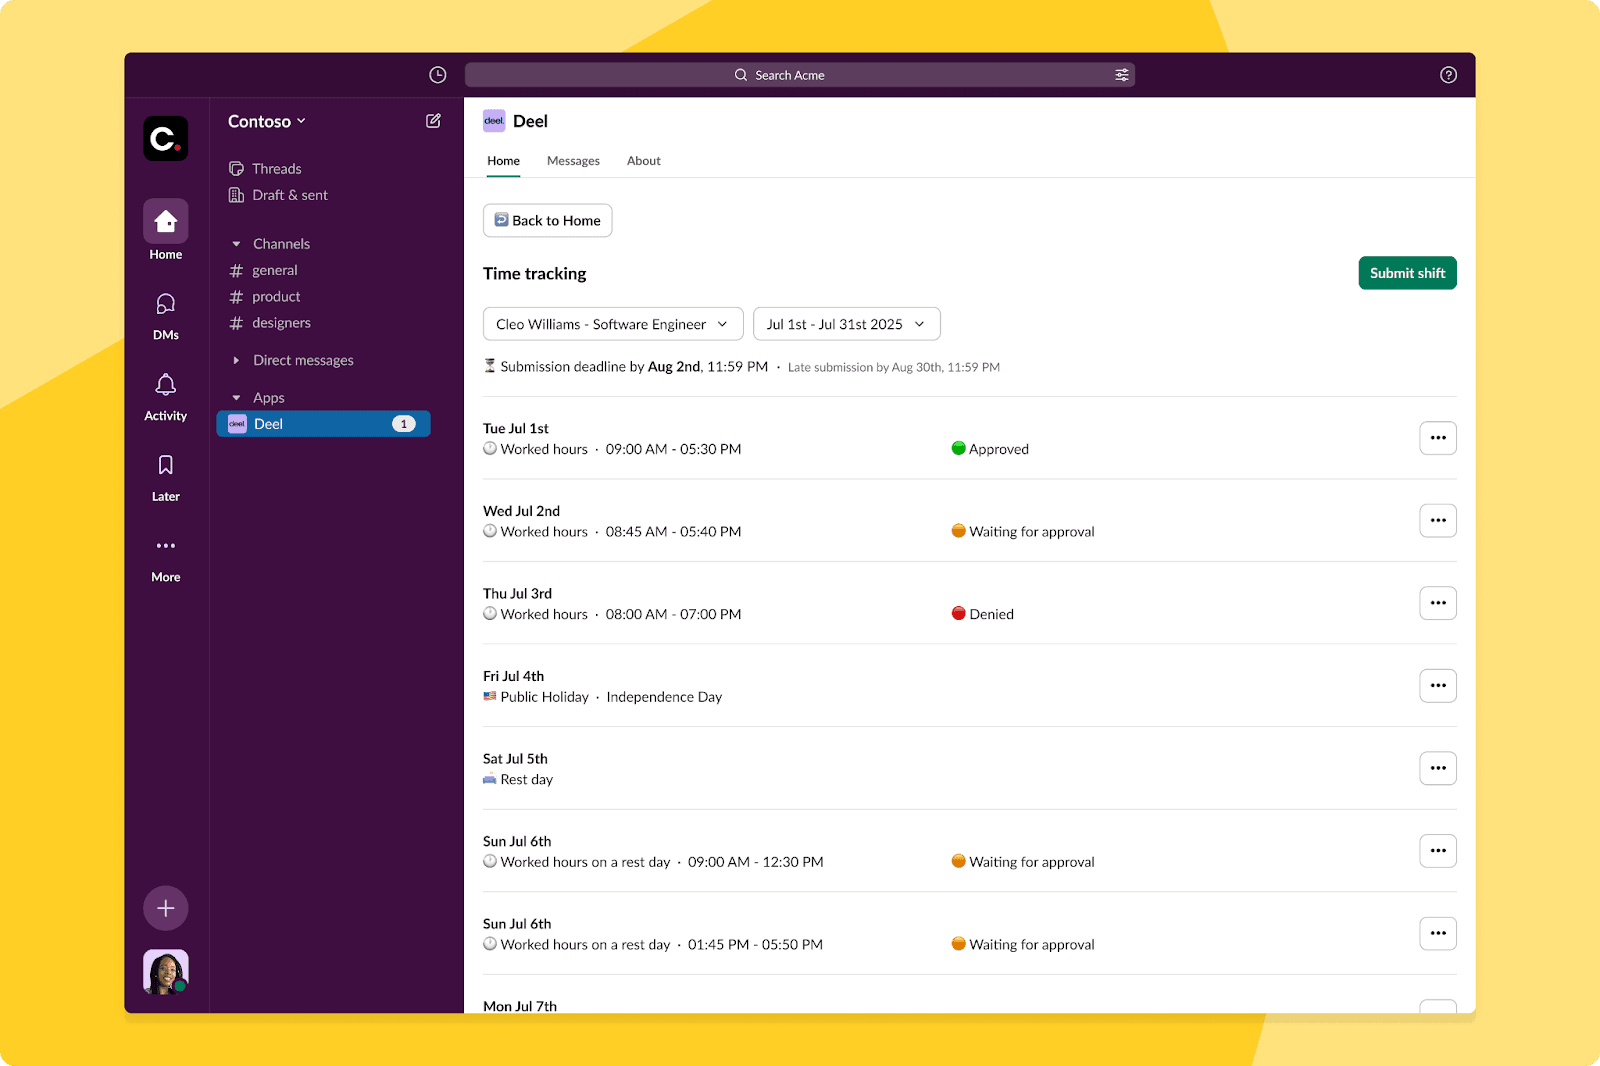Open the help question mark icon
This screenshot has width=1600, height=1066.
pyautogui.click(x=1447, y=75)
